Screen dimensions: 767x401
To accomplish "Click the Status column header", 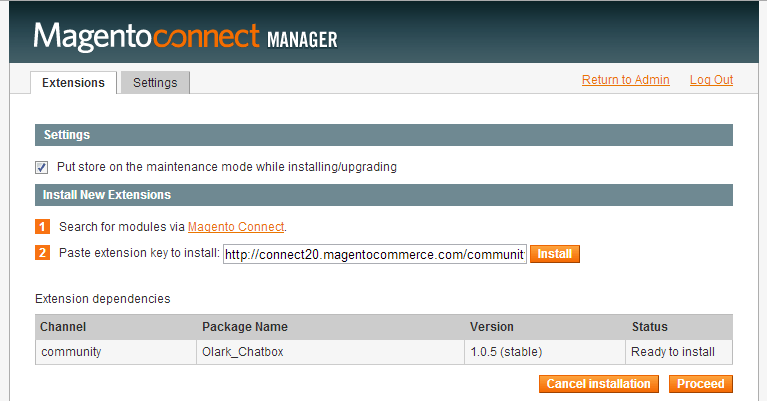I will 649,327.
